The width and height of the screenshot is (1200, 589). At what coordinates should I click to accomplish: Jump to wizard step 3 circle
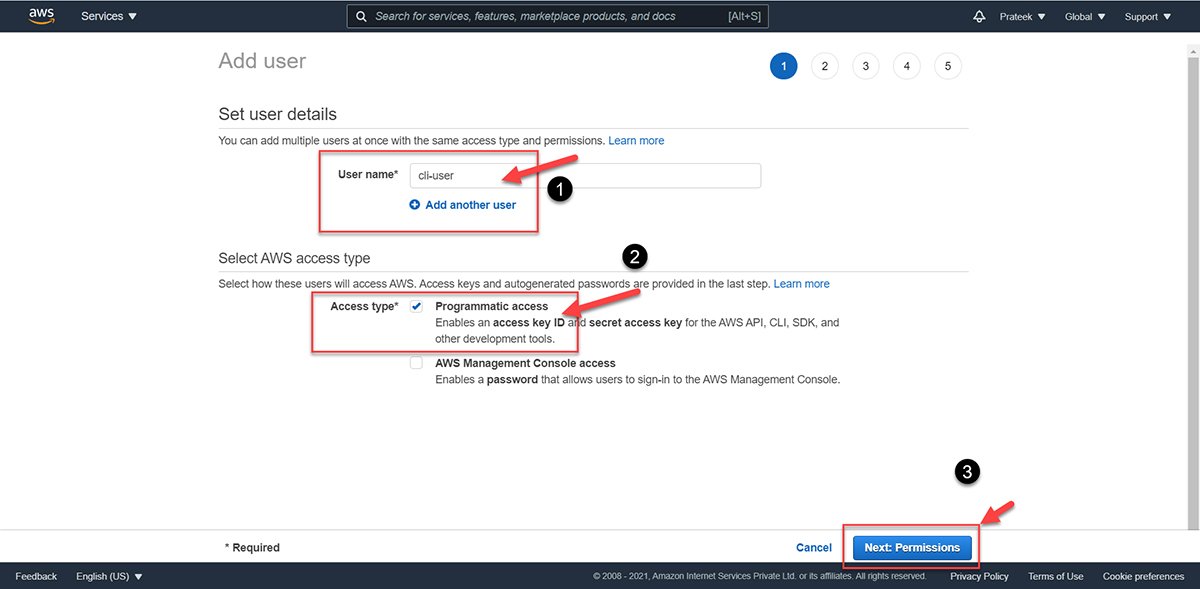(865, 67)
